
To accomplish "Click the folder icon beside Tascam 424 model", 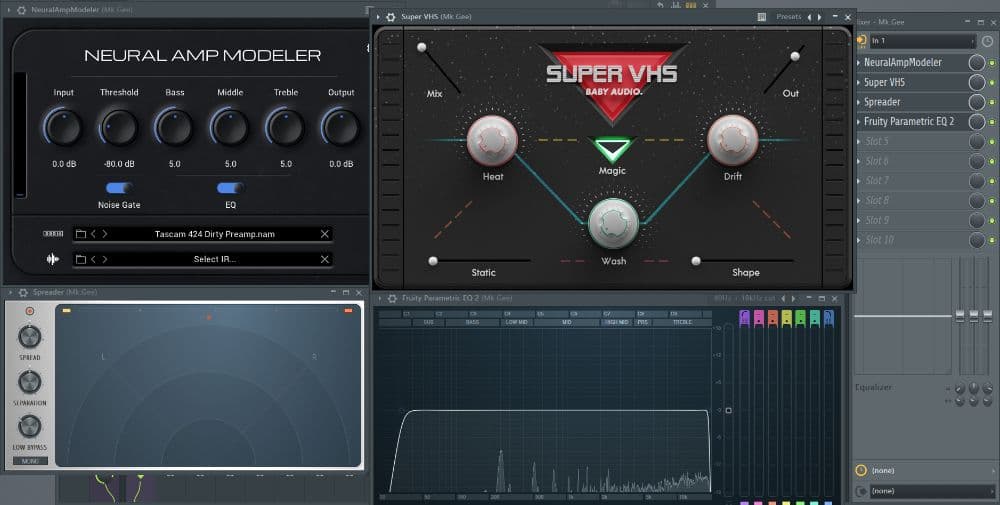I will click(x=81, y=234).
